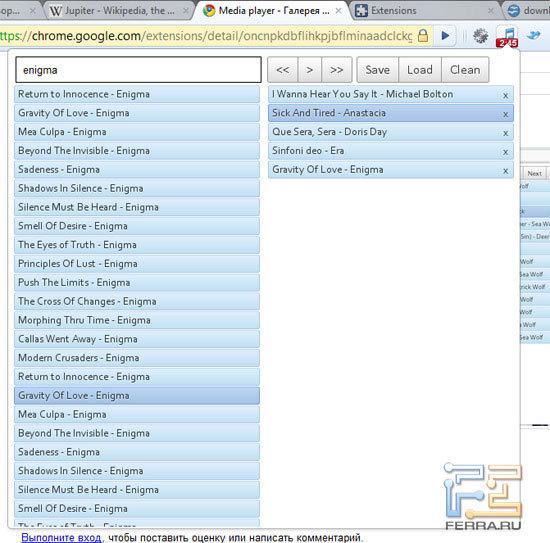Click second Silence Must Be Heard result
This screenshot has width=550, height=543.
(x=137, y=490)
